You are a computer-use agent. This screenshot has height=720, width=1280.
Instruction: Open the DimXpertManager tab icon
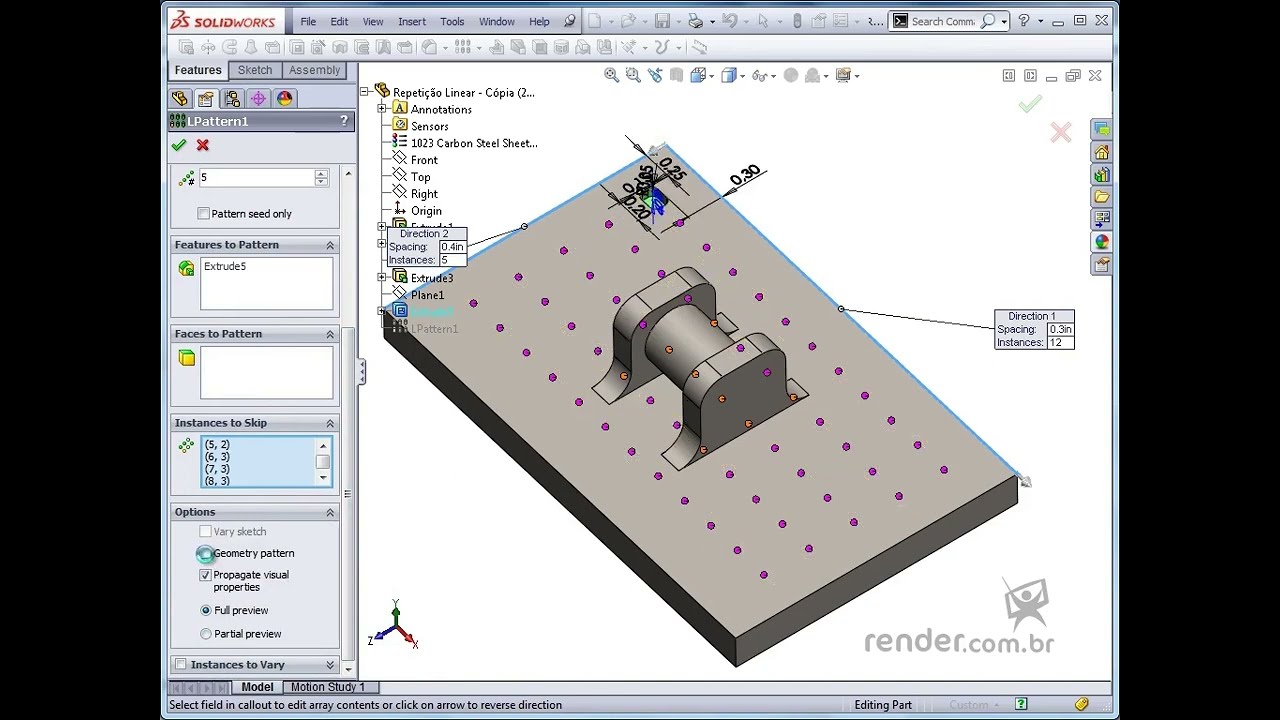pos(258,98)
